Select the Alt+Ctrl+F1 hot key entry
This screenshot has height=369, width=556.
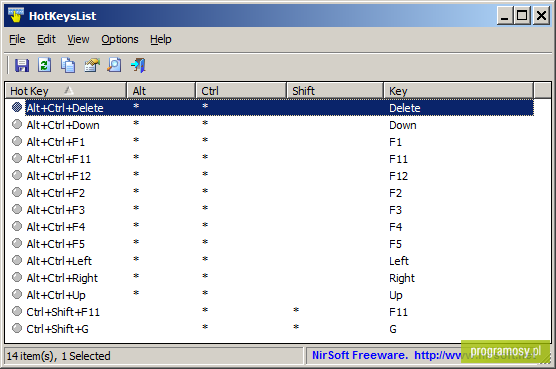pos(56,142)
